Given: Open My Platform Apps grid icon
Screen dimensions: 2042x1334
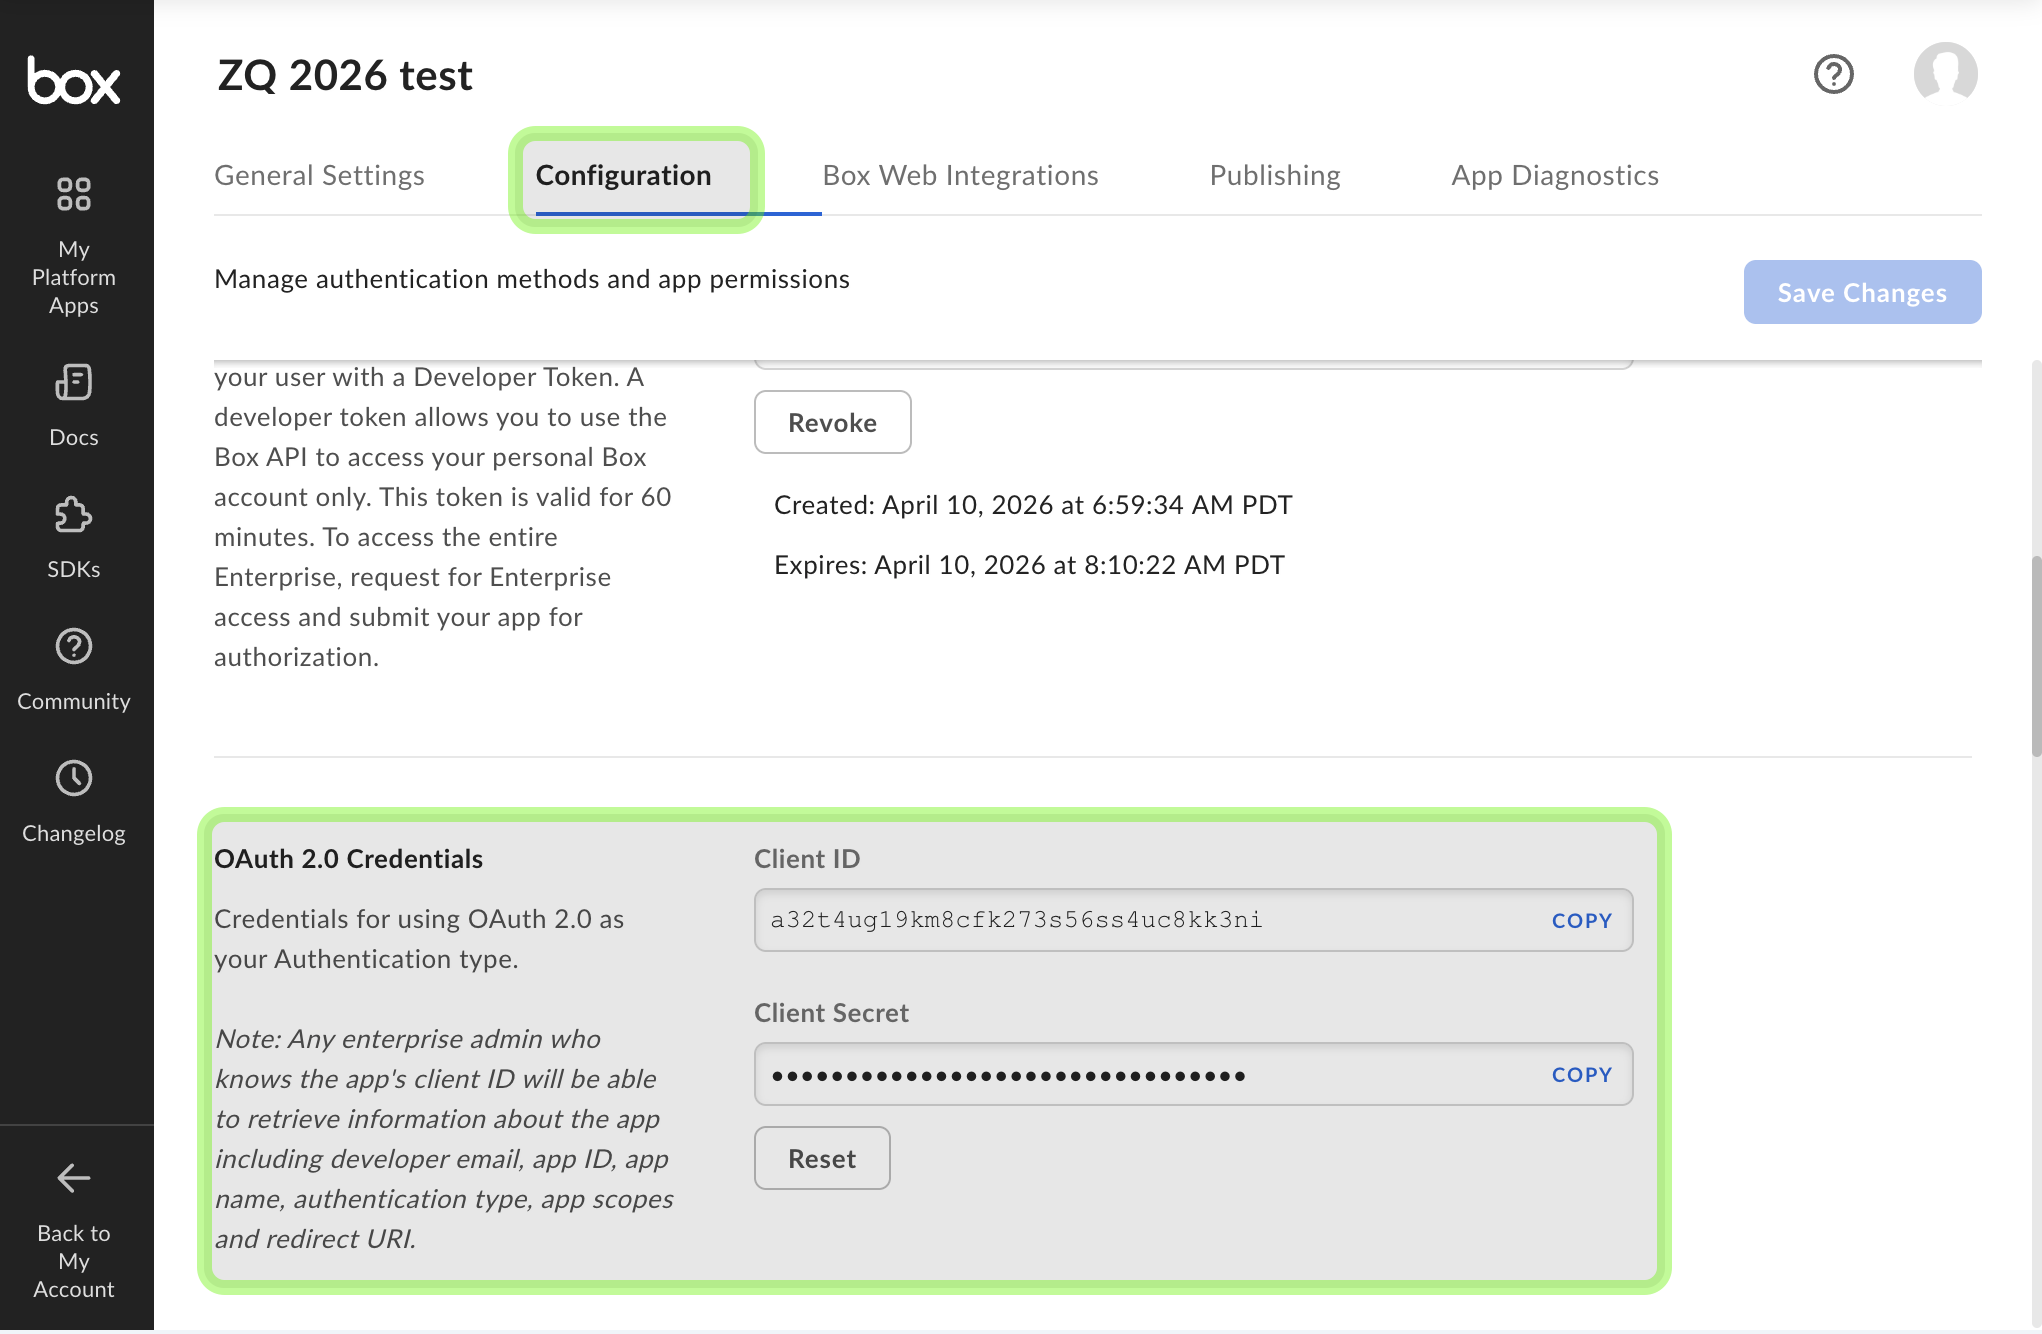Looking at the screenshot, I should (x=74, y=194).
